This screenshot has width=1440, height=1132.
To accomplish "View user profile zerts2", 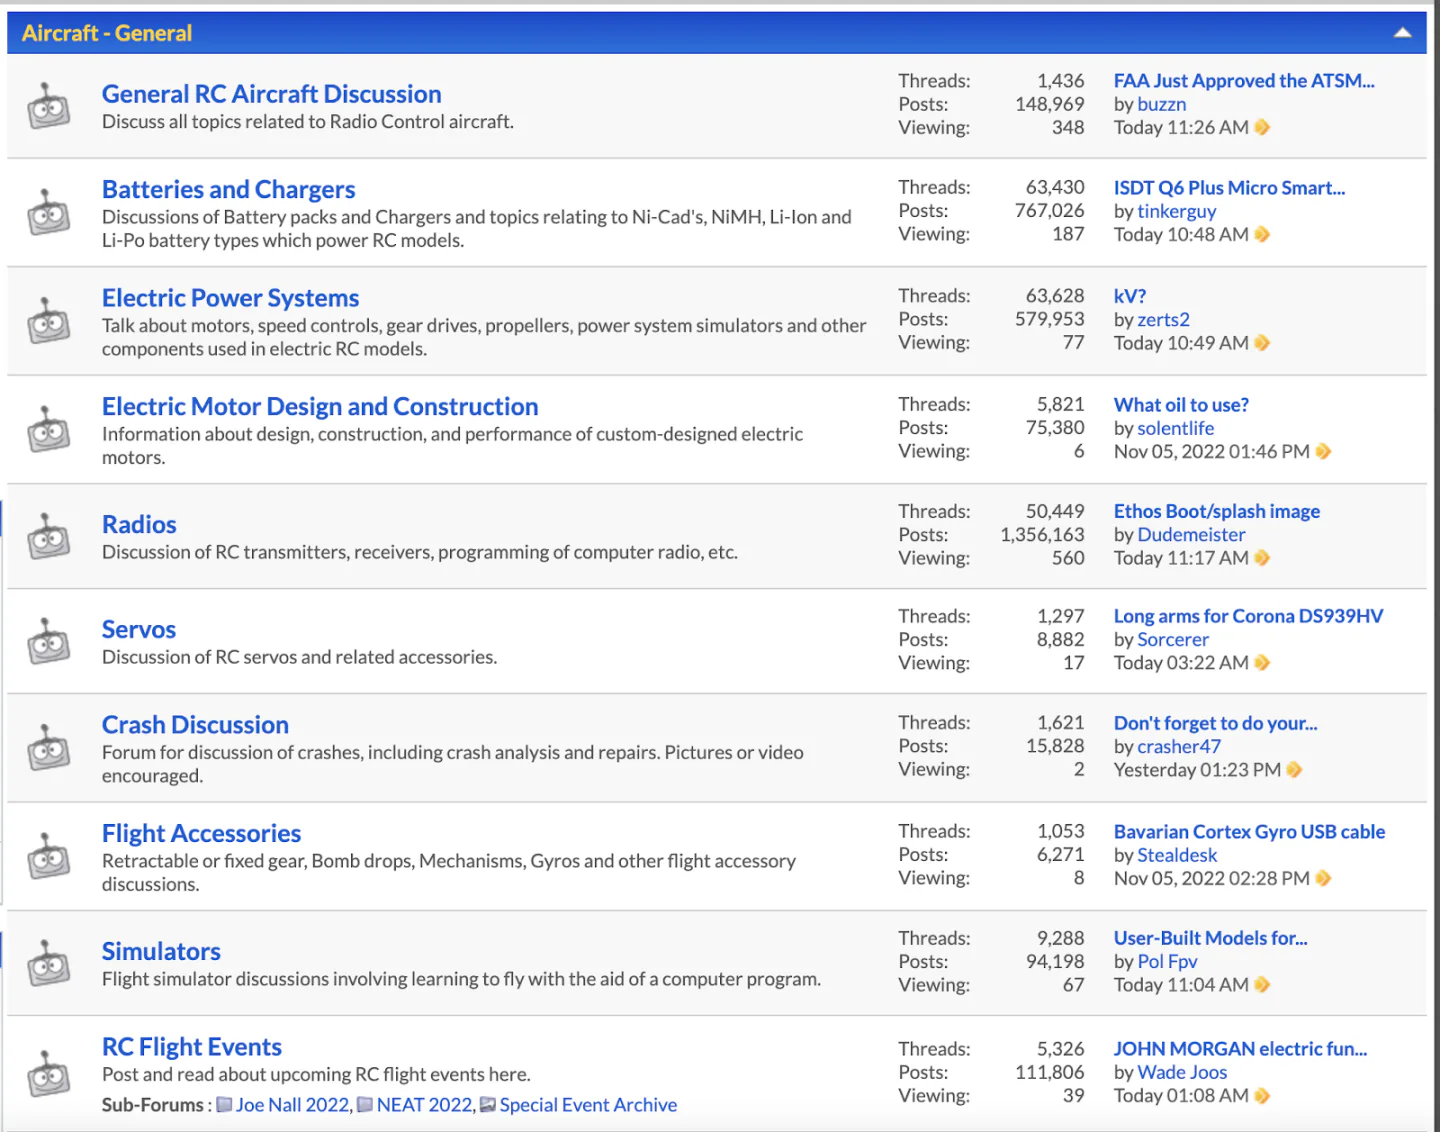I will (1164, 320).
